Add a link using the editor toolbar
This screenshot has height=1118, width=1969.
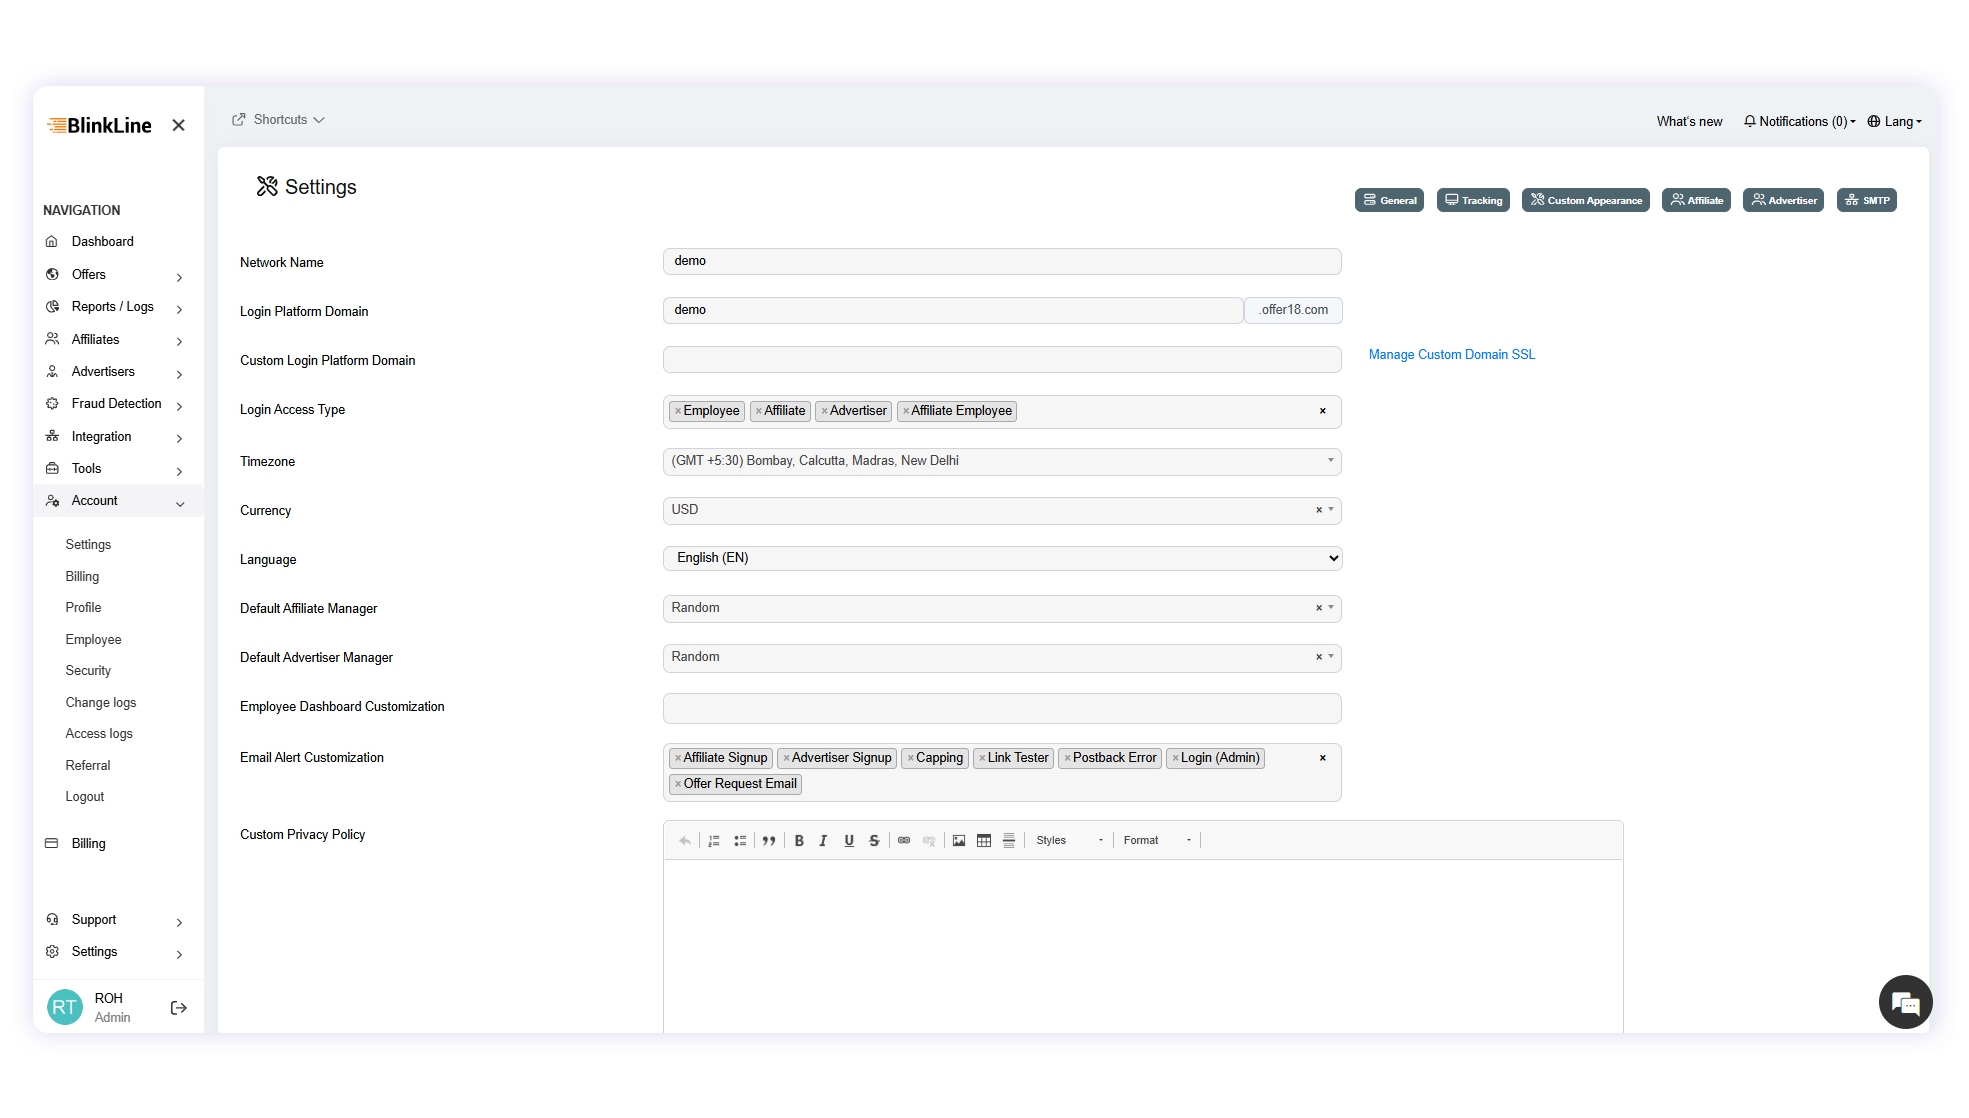pos(904,840)
